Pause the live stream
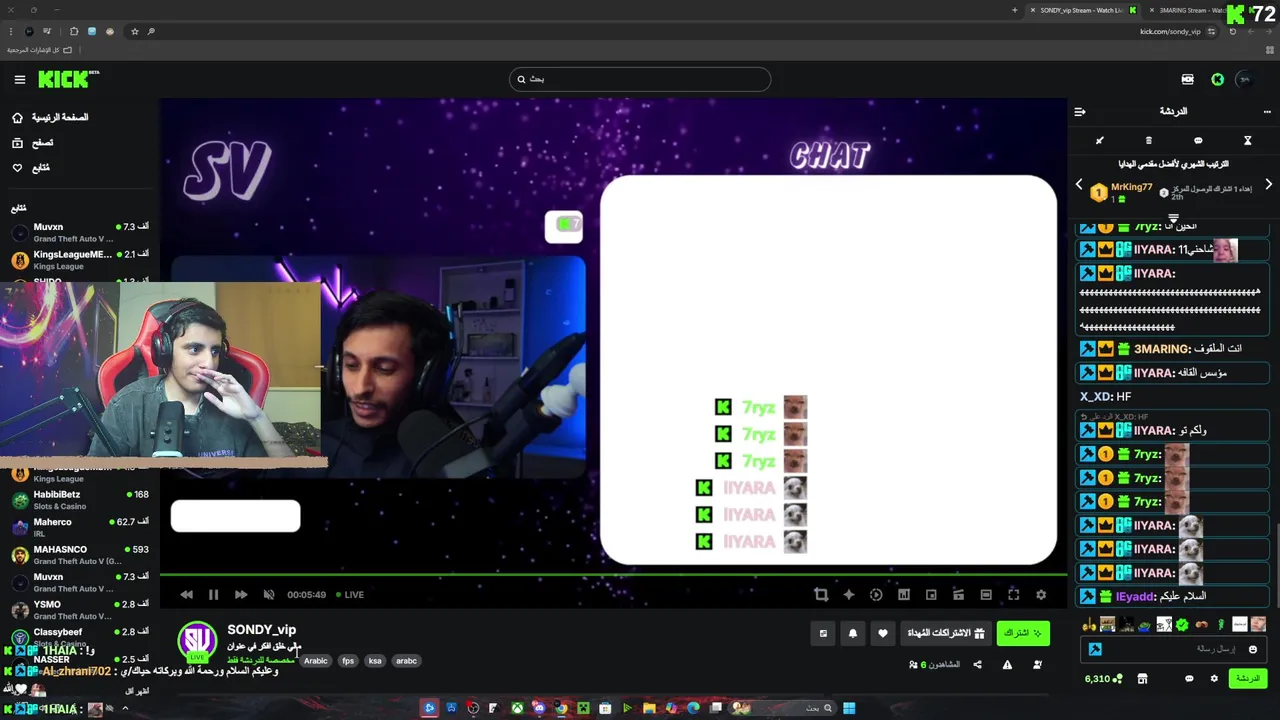 pos(213,594)
